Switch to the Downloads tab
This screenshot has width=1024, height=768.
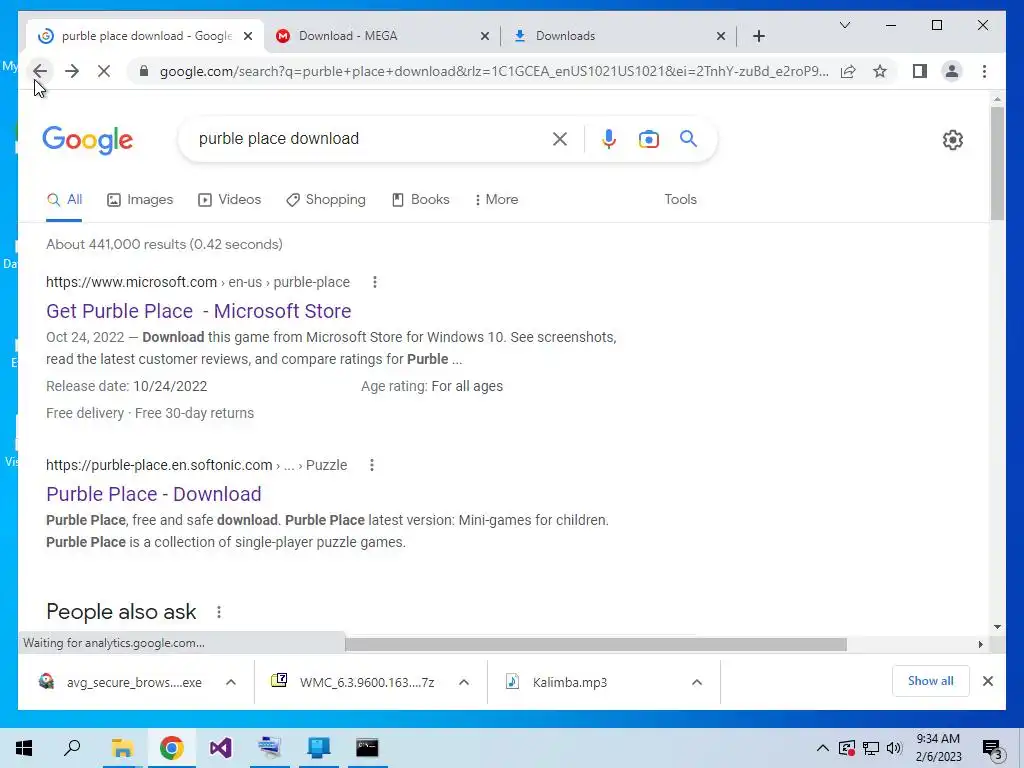click(617, 36)
